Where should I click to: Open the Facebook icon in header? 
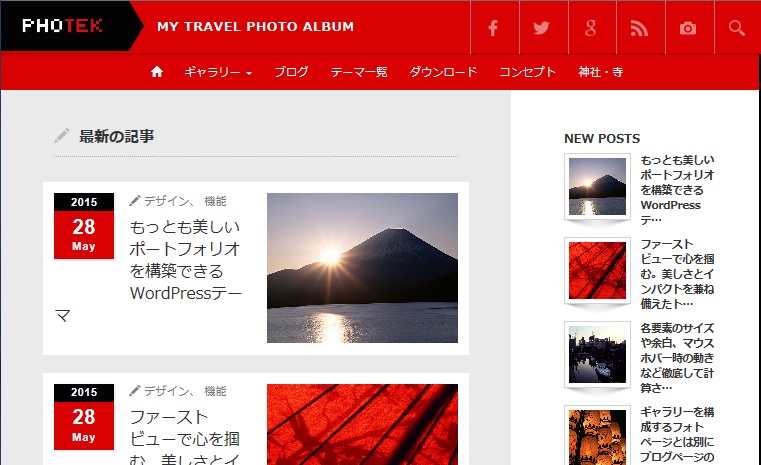[494, 28]
